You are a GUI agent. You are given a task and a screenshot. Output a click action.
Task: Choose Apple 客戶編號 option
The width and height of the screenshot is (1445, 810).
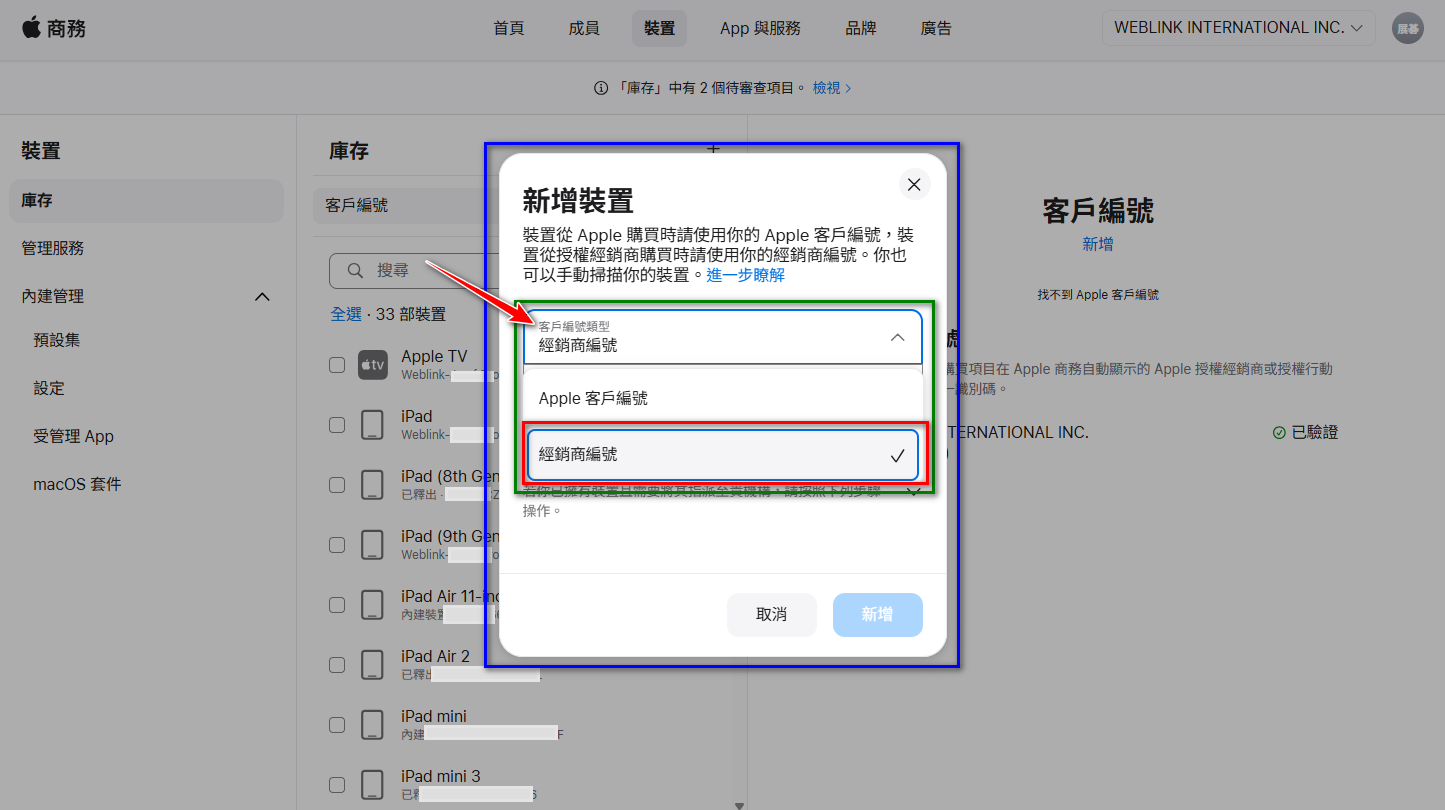tap(722, 398)
